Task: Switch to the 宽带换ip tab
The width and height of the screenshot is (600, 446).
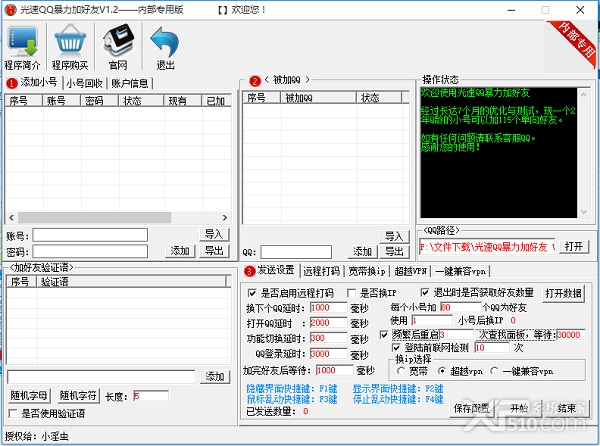Action: click(367, 271)
